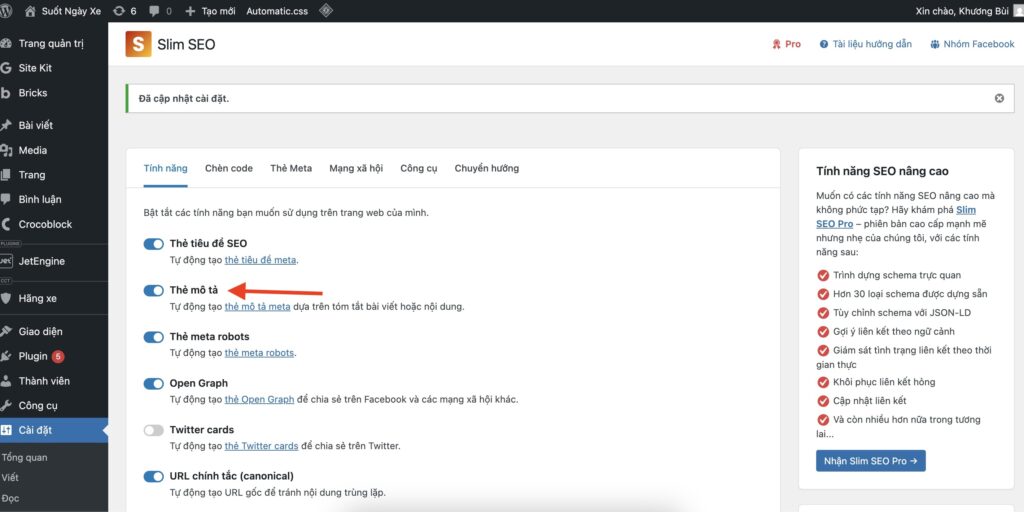Toggle the URL chính tắc (canonical) switch
This screenshot has height=512, width=1024.
(153, 477)
